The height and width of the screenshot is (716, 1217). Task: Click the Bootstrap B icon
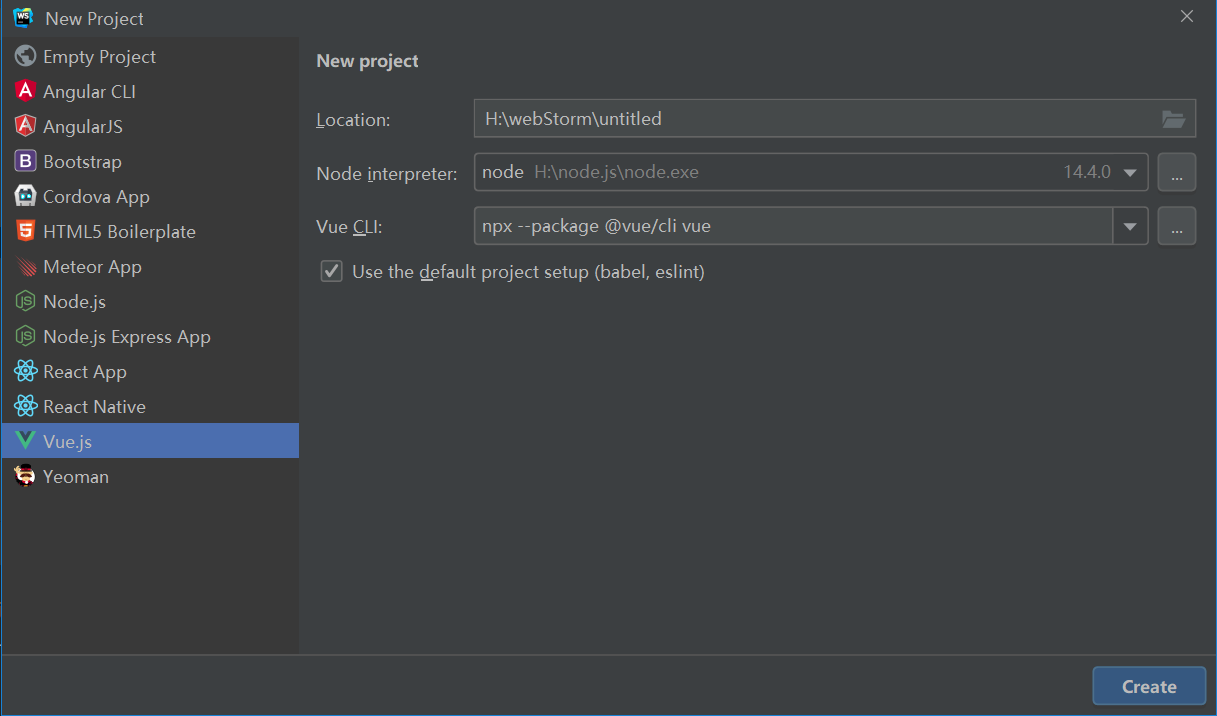click(25, 162)
